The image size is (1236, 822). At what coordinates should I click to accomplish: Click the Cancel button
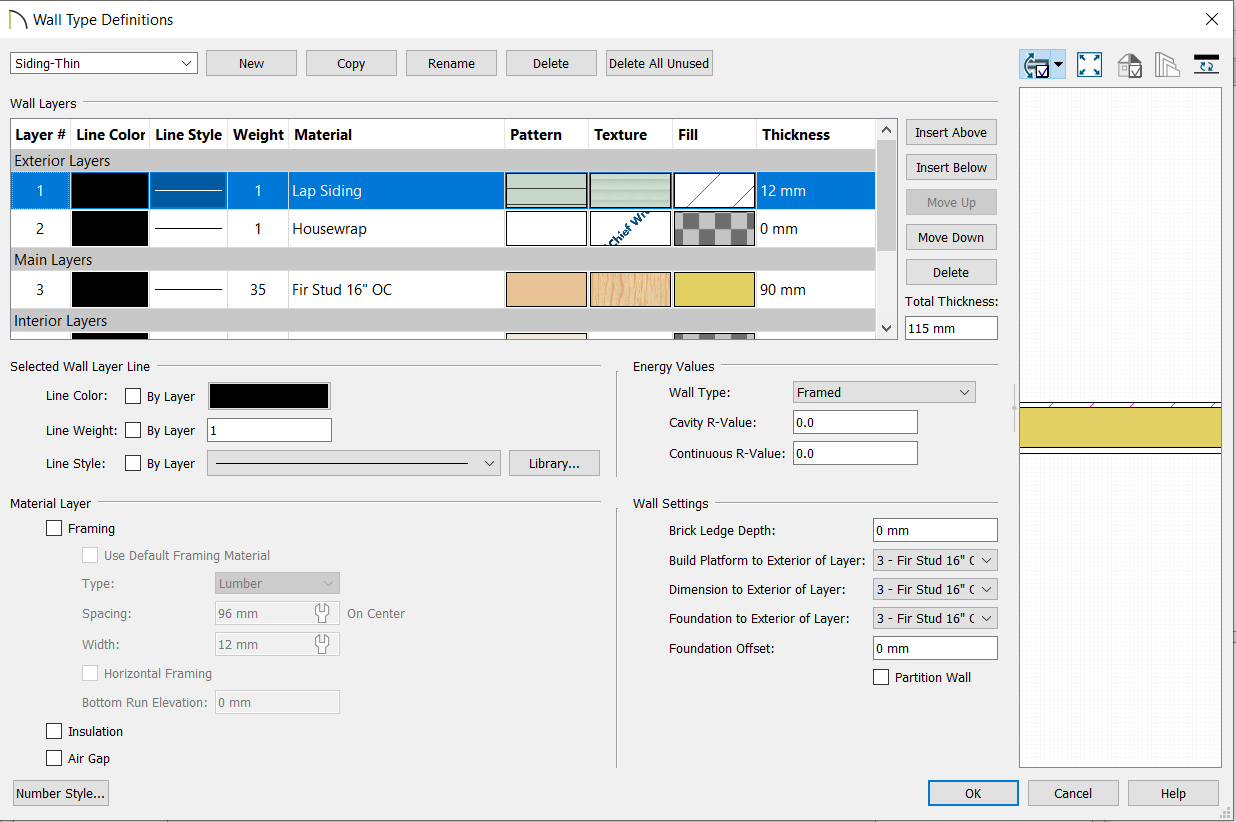[1073, 793]
